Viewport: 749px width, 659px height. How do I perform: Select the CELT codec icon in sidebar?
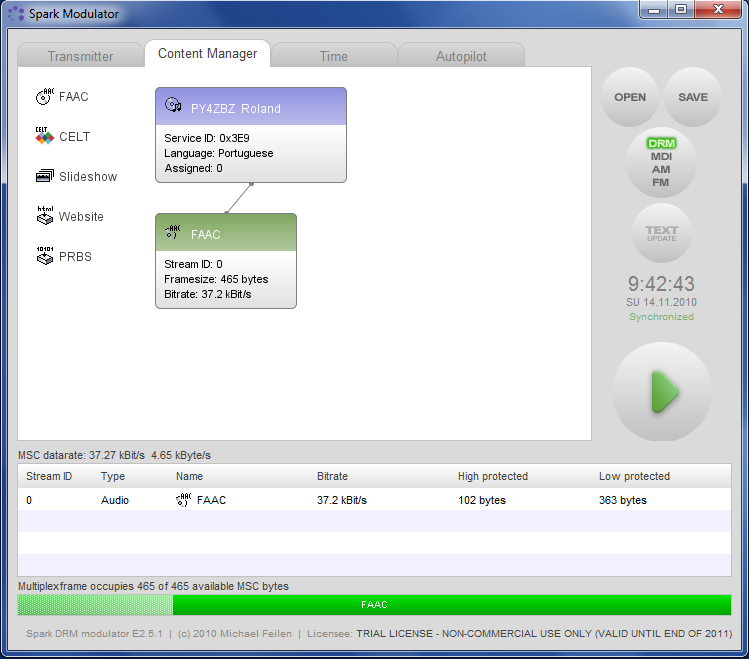point(44,136)
